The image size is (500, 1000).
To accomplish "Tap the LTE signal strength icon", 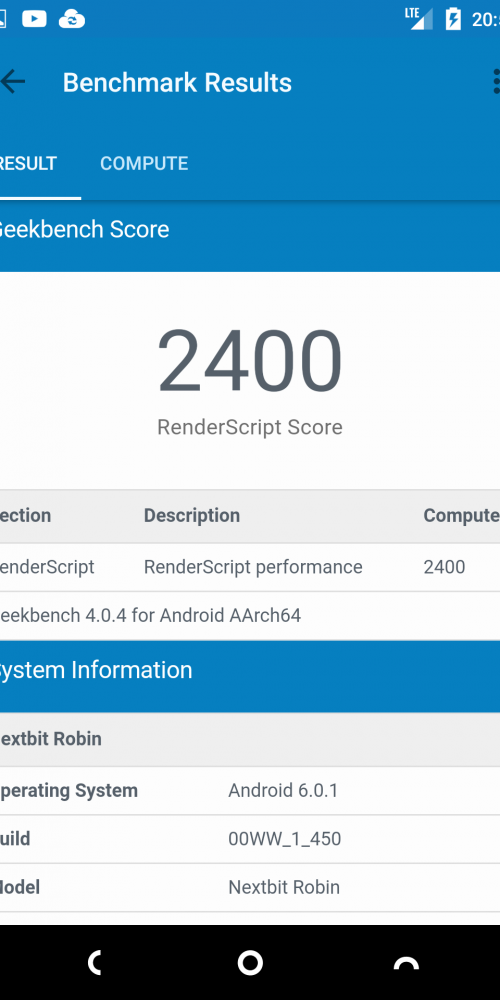I will (418, 19).
